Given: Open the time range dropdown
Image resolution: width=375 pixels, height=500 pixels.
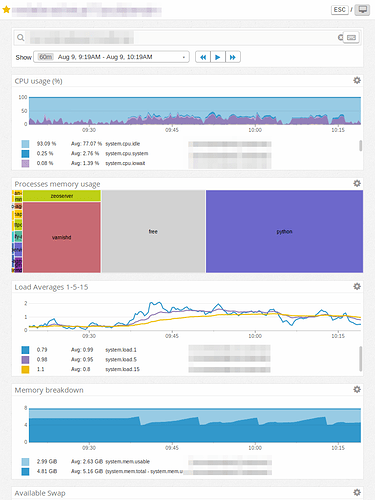Looking at the screenshot, I should [111, 57].
